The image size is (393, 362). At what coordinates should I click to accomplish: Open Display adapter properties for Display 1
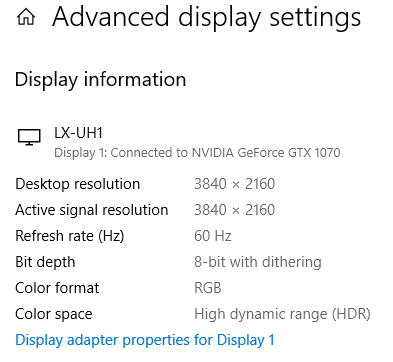point(145,340)
